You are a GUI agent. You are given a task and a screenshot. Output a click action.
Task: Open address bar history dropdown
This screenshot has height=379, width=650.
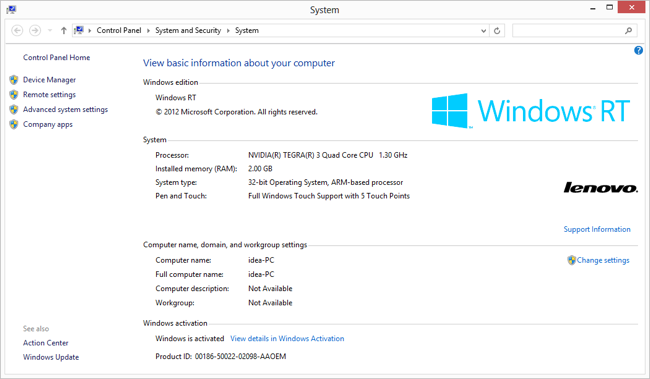click(483, 31)
